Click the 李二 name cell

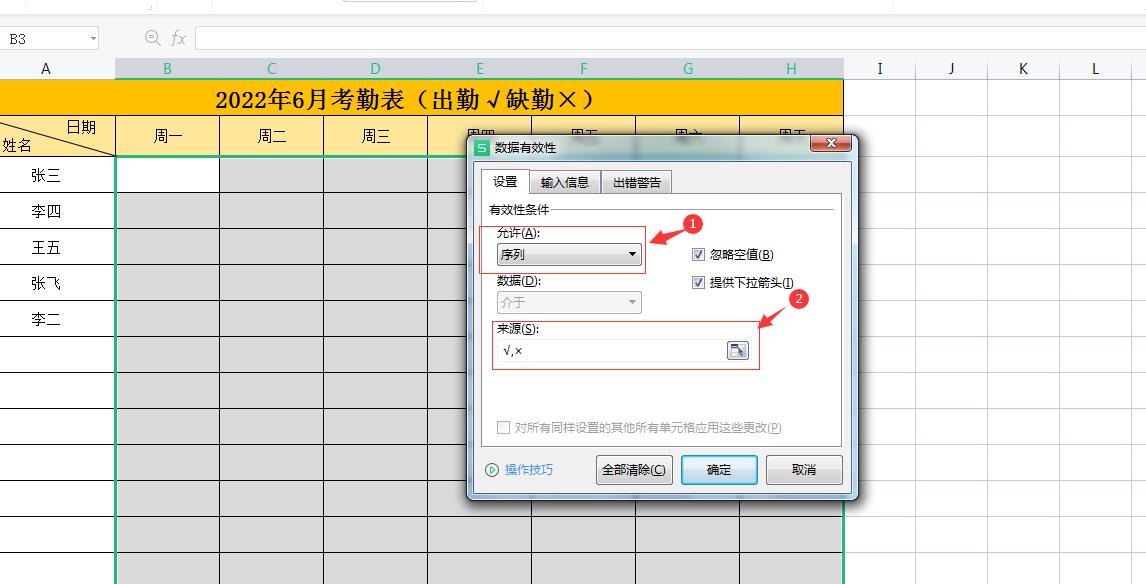tap(57, 319)
